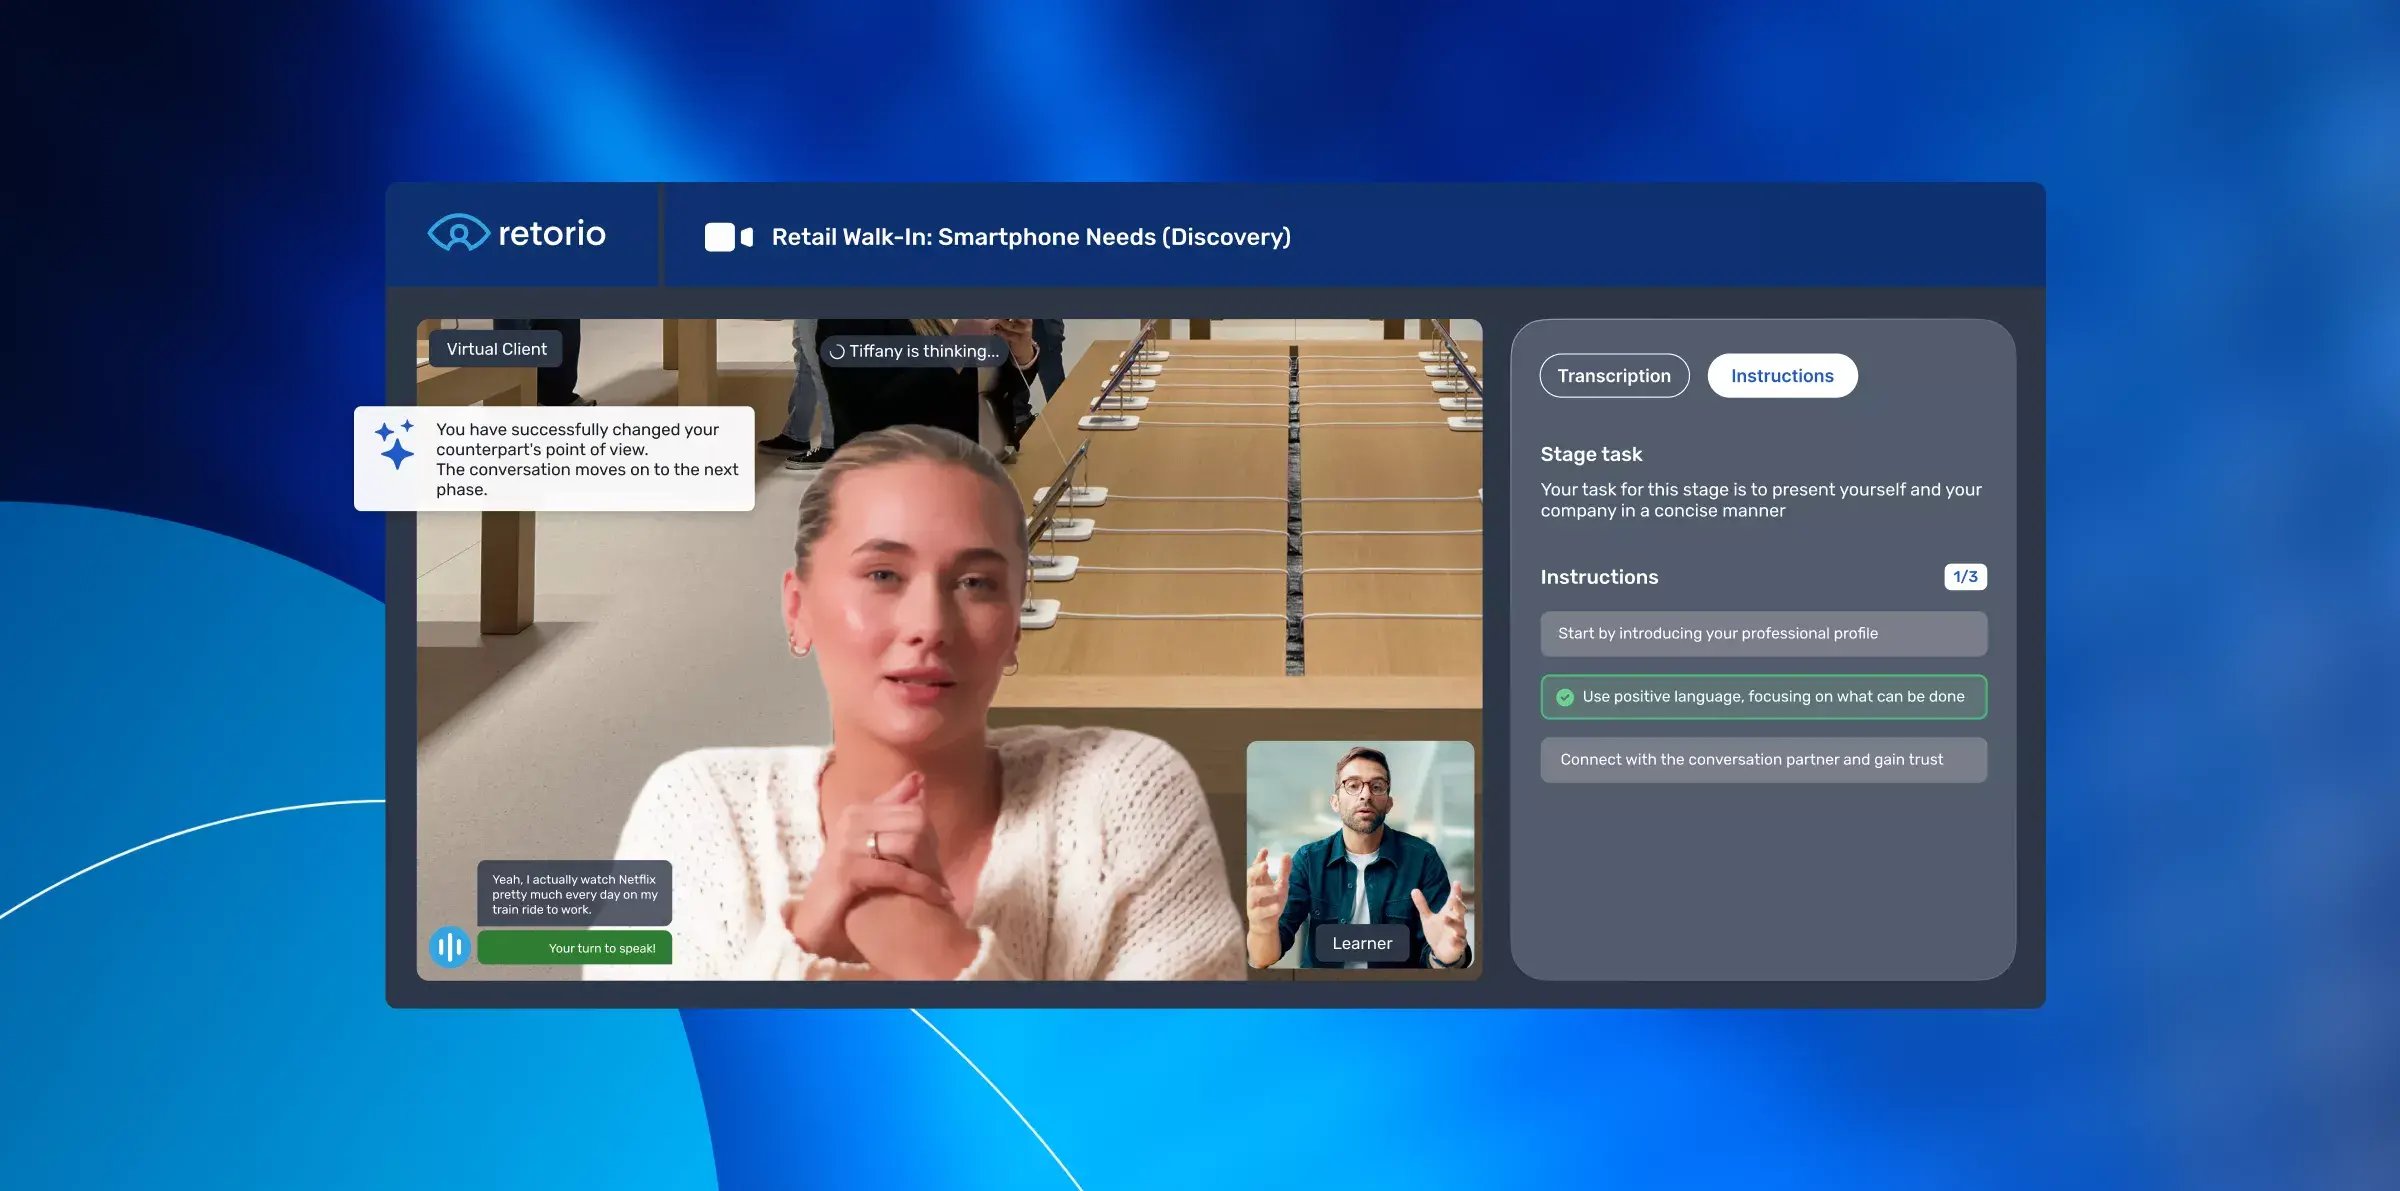Click the Netflix chat message bubble
This screenshot has height=1191, width=2400.
pyautogui.click(x=574, y=891)
